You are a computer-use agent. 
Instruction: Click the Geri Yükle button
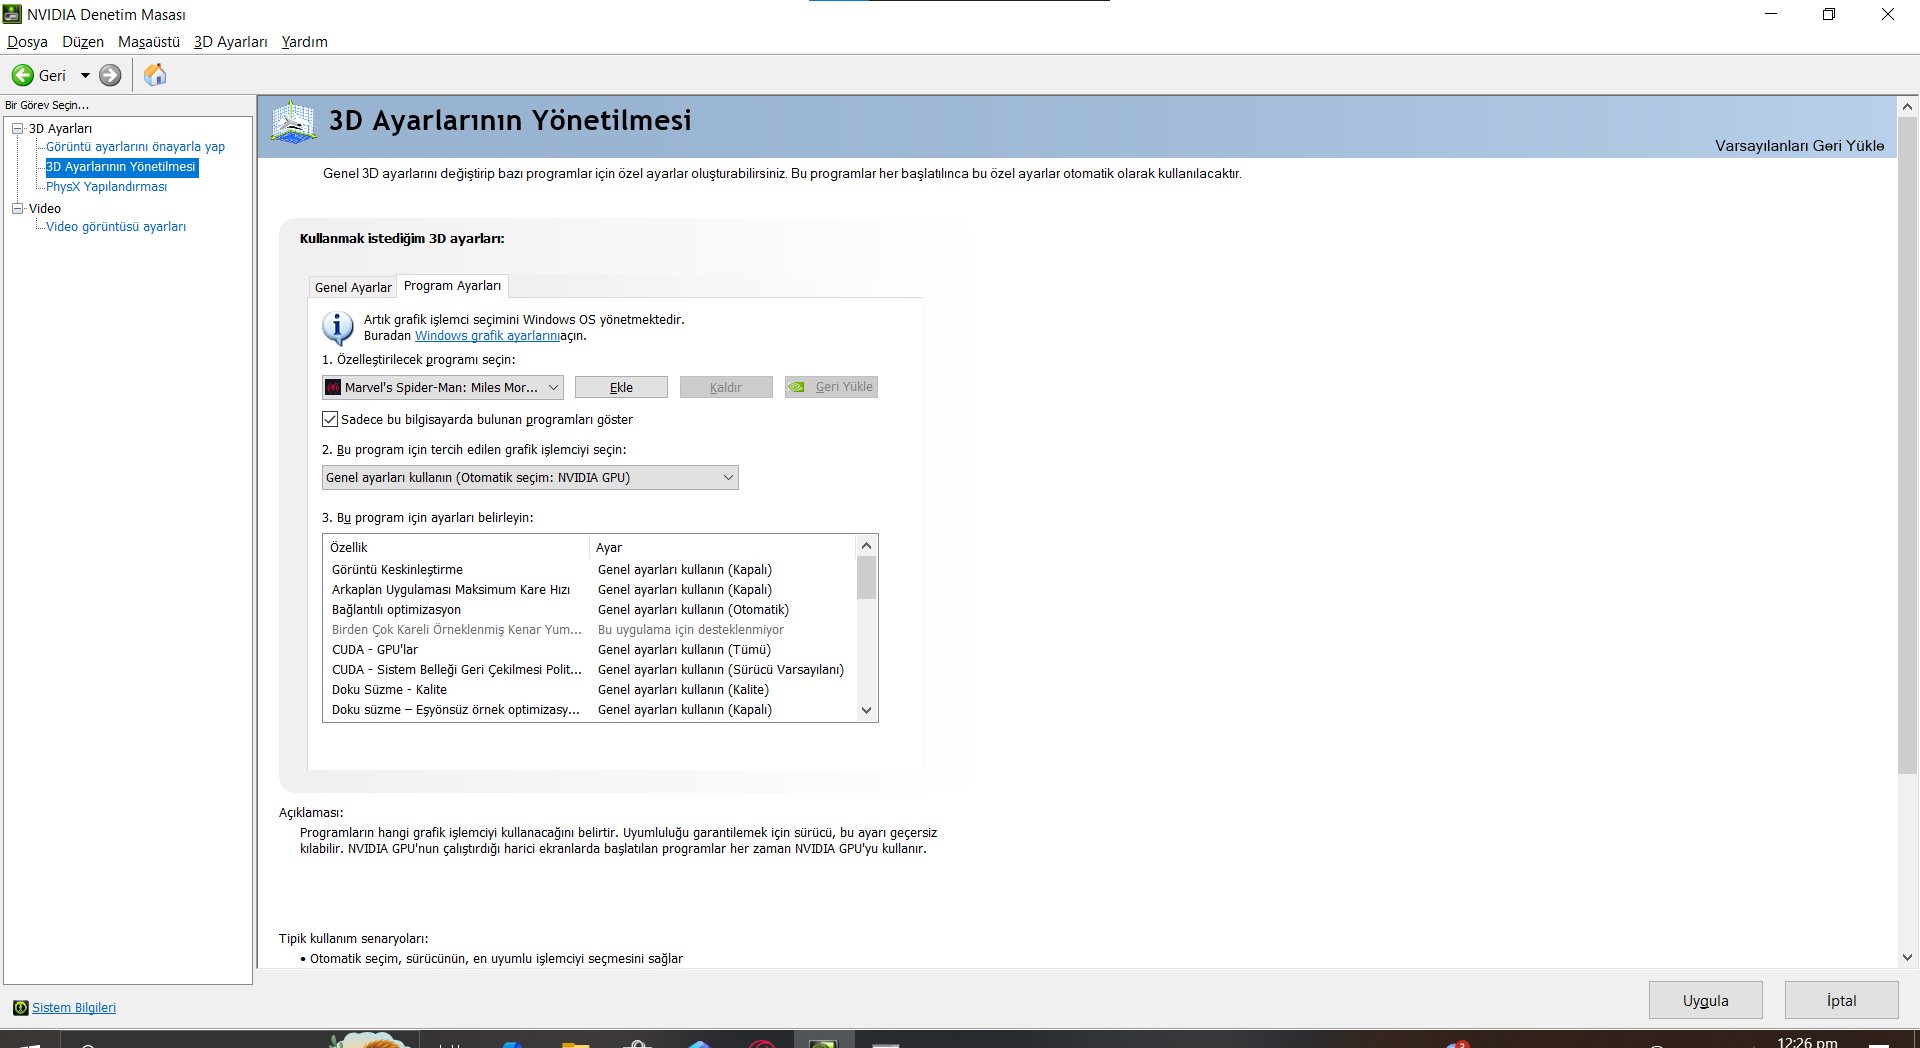tap(831, 387)
